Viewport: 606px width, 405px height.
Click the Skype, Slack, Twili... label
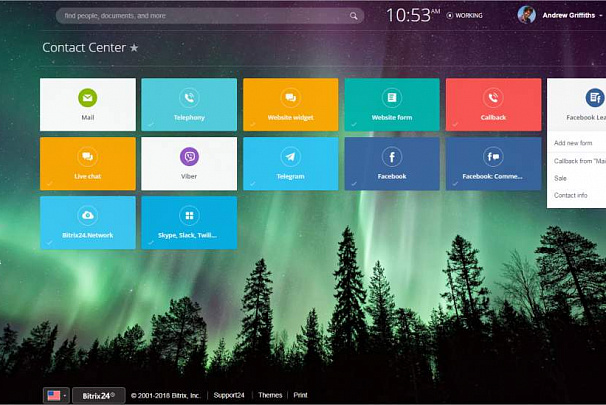tap(187, 235)
